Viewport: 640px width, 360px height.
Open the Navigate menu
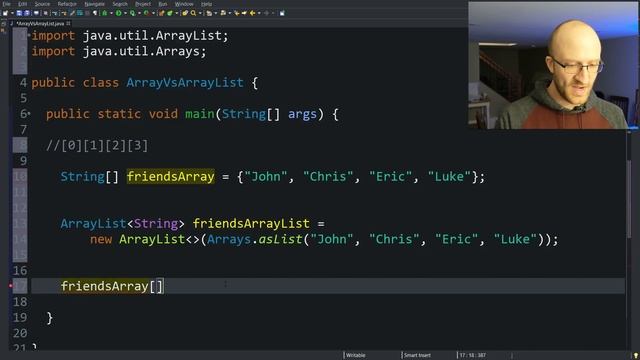[94, 4]
